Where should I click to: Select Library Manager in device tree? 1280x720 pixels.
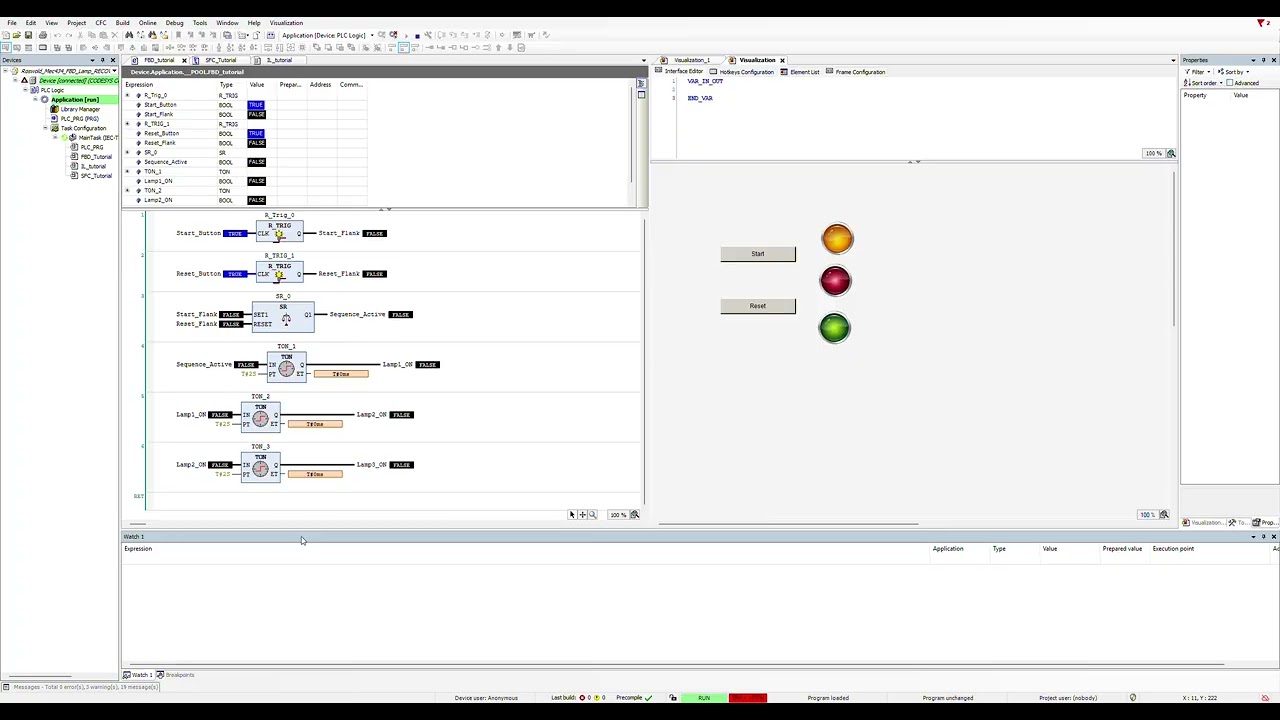[x=80, y=109]
